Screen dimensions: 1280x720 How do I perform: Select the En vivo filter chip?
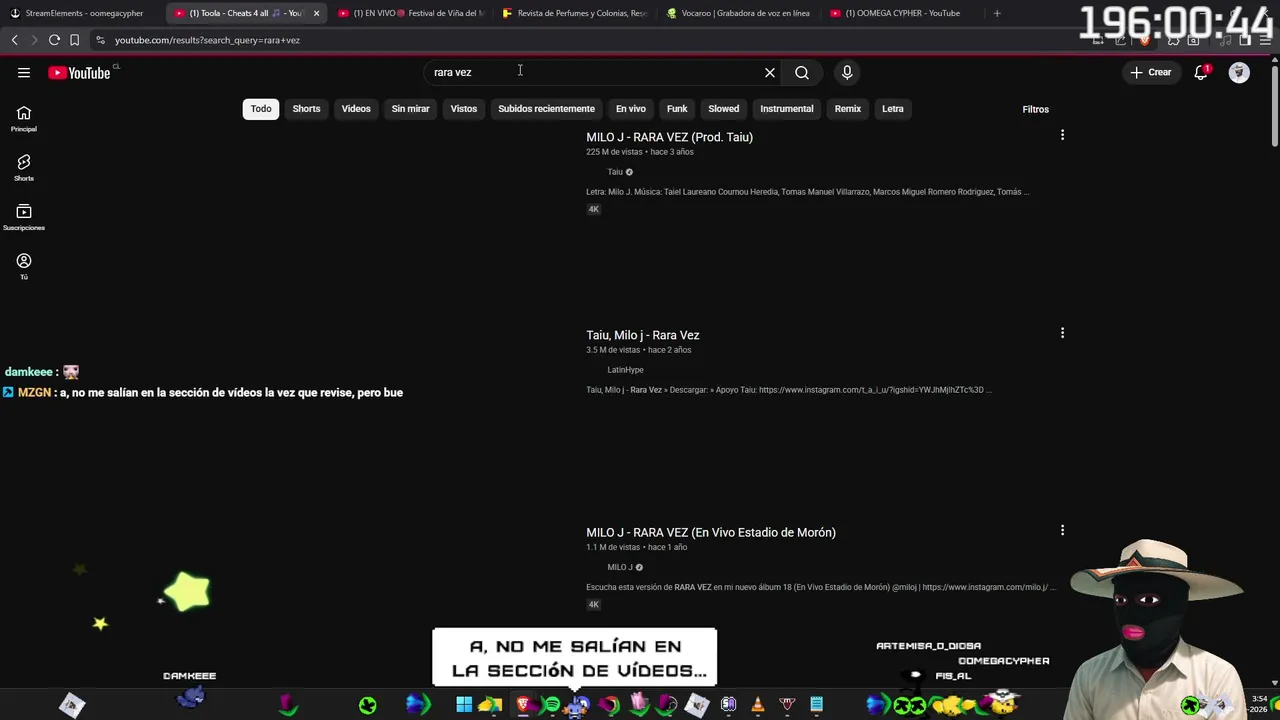coord(630,109)
